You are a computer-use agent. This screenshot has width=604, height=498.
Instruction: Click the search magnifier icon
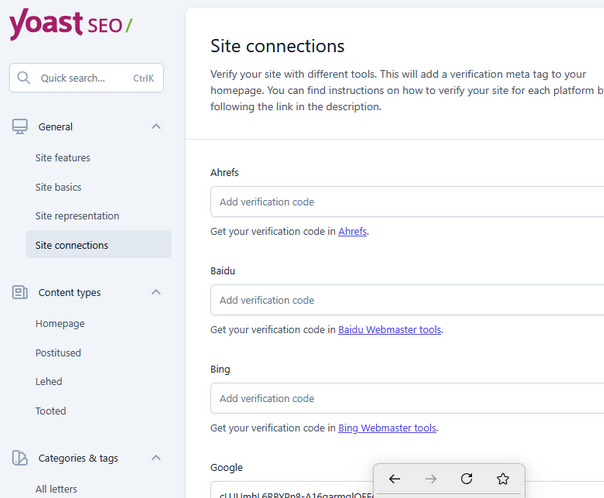[x=24, y=78]
